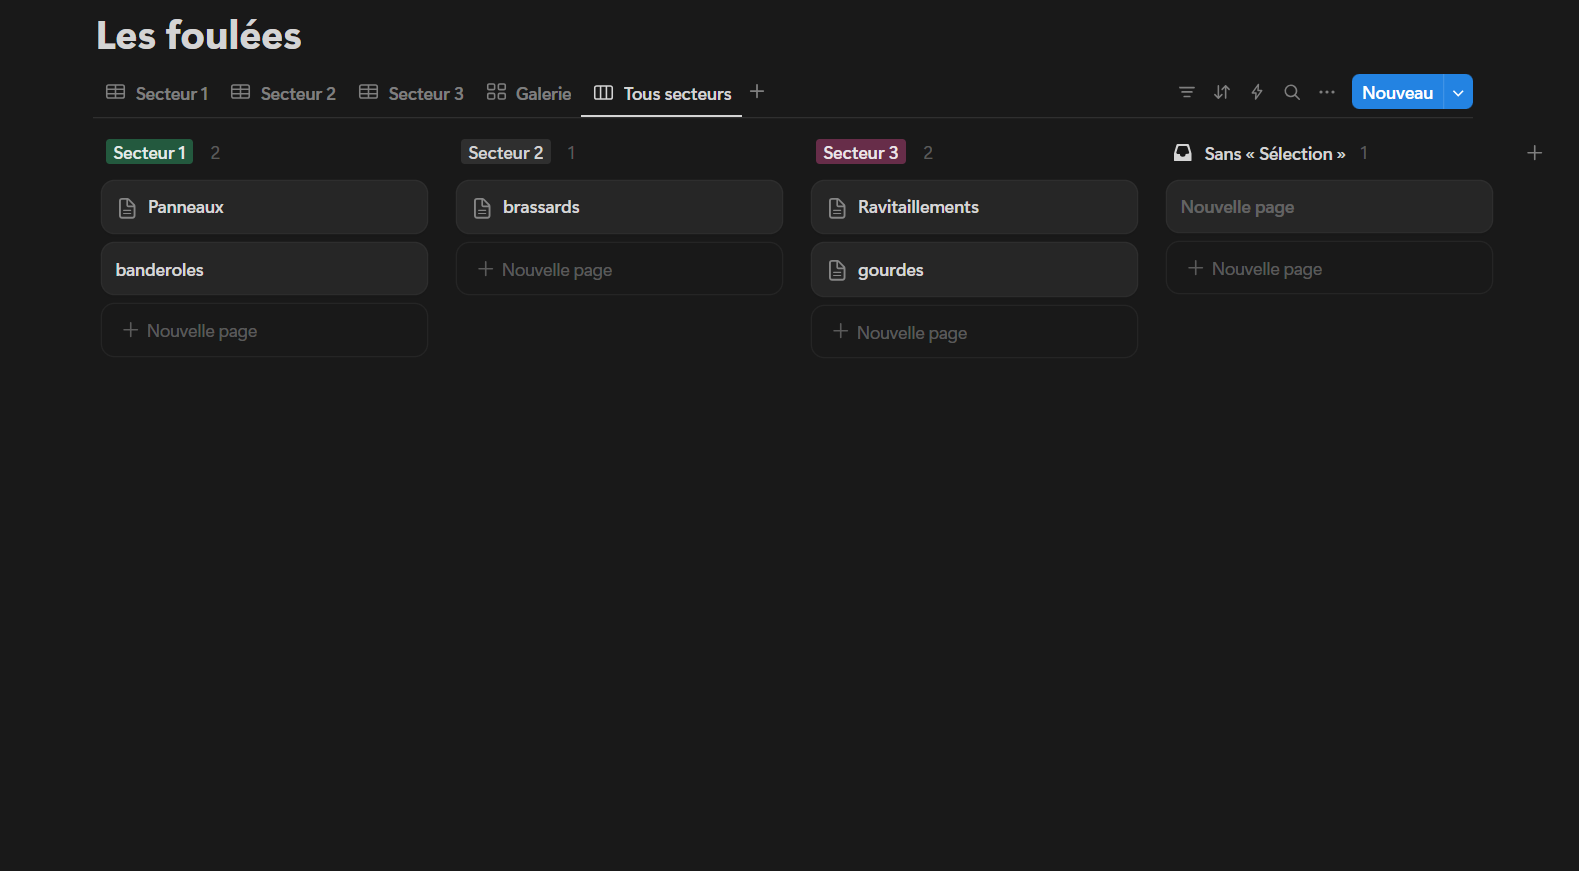The width and height of the screenshot is (1579, 871).
Task: Switch to the Secteur 1 view tab
Action: click(157, 93)
